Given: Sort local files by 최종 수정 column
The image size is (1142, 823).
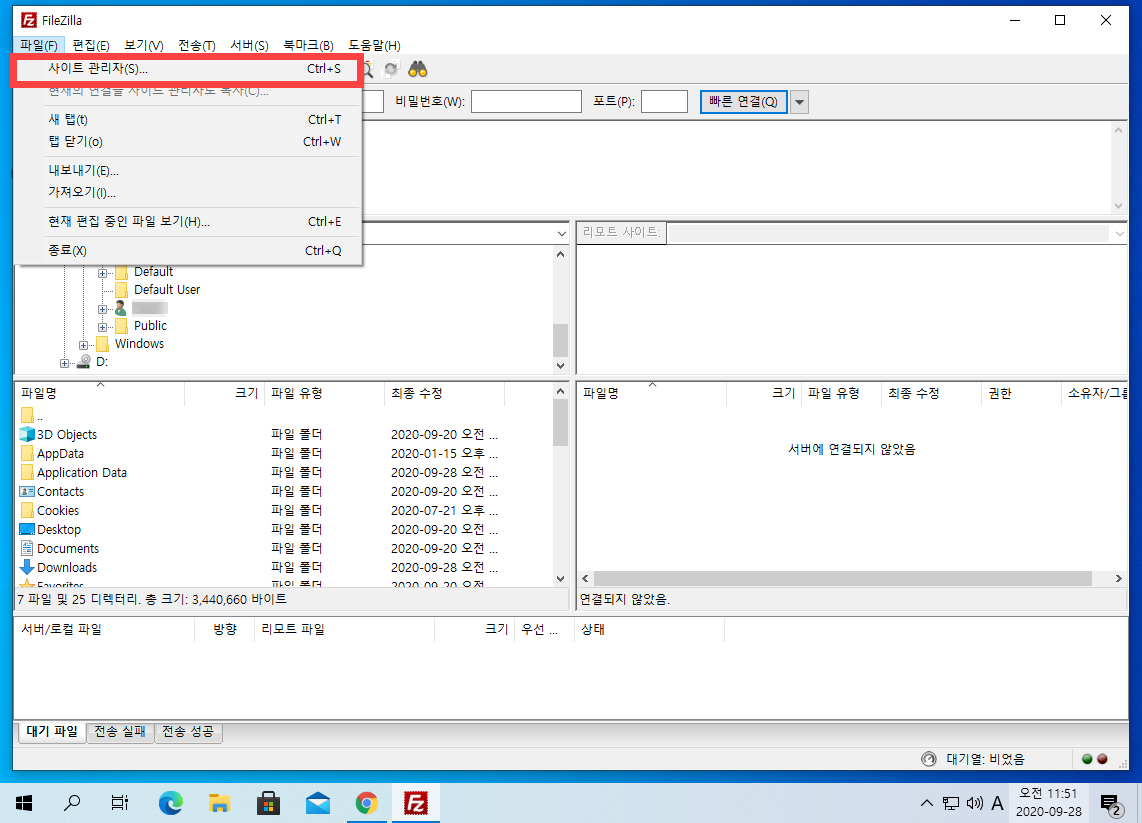Looking at the screenshot, I should 444,393.
